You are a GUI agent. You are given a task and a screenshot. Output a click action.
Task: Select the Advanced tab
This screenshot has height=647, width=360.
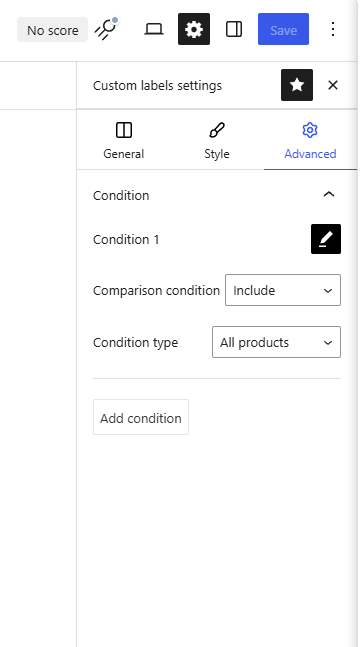tap(310, 141)
